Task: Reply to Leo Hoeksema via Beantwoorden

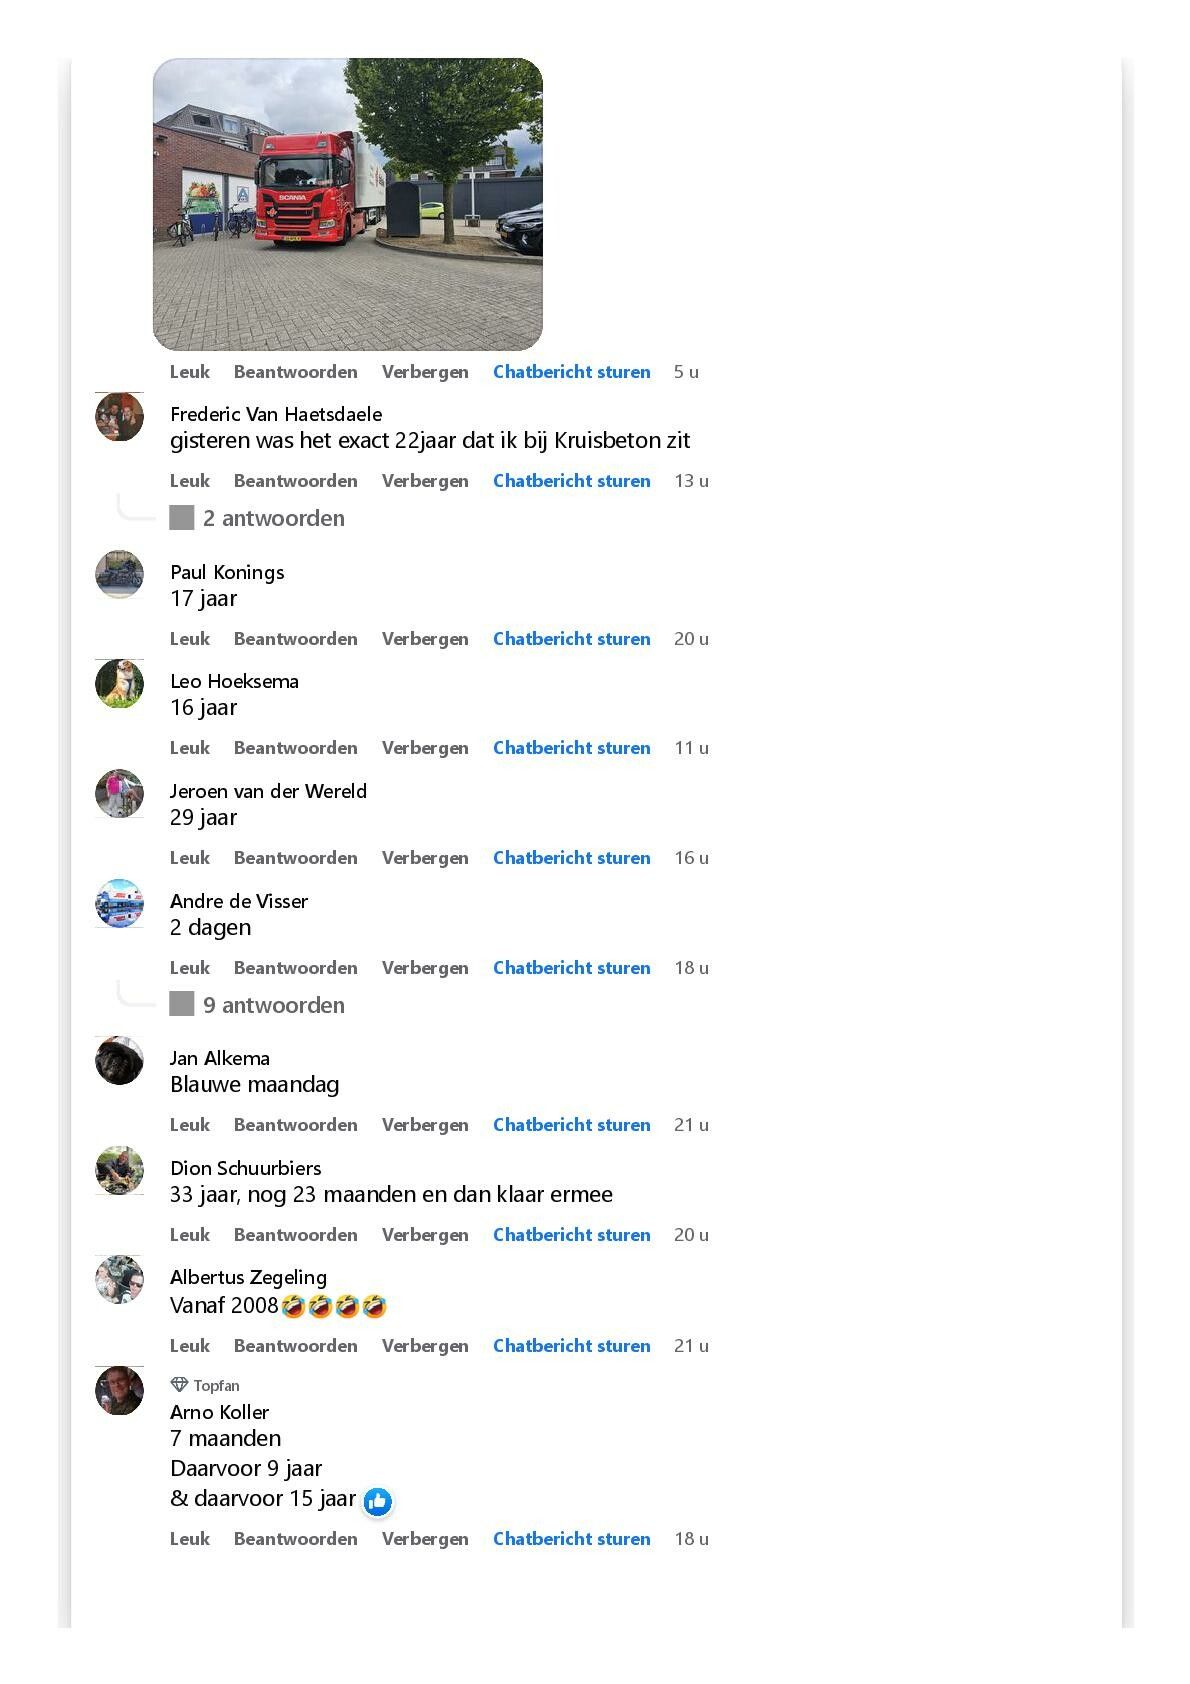Action: (x=296, y=748)
